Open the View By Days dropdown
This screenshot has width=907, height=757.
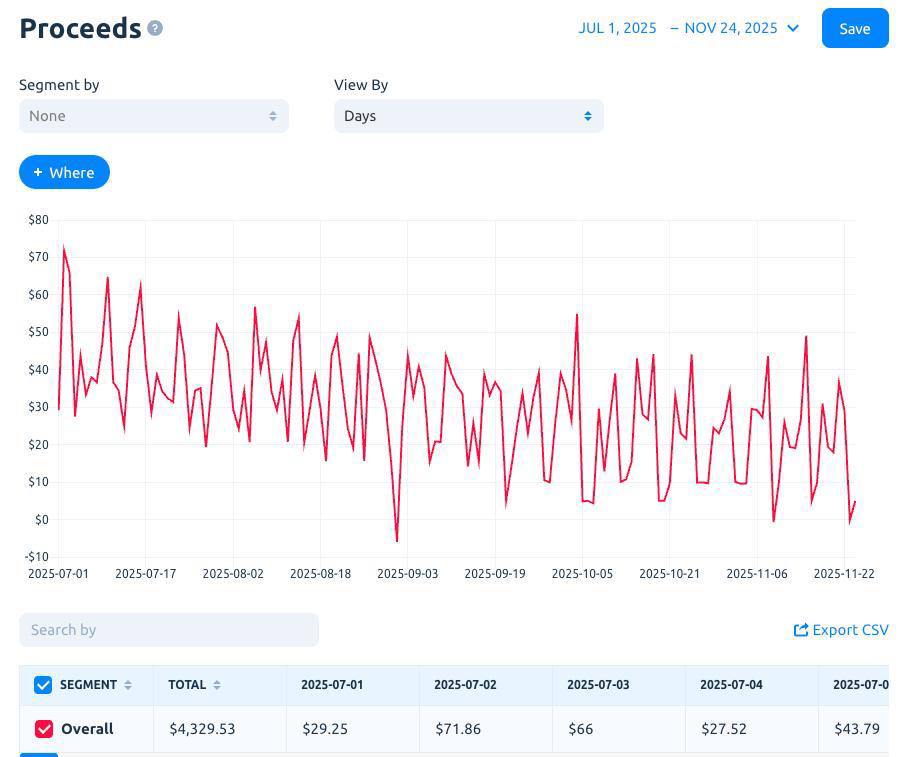[x=468, y=116]
